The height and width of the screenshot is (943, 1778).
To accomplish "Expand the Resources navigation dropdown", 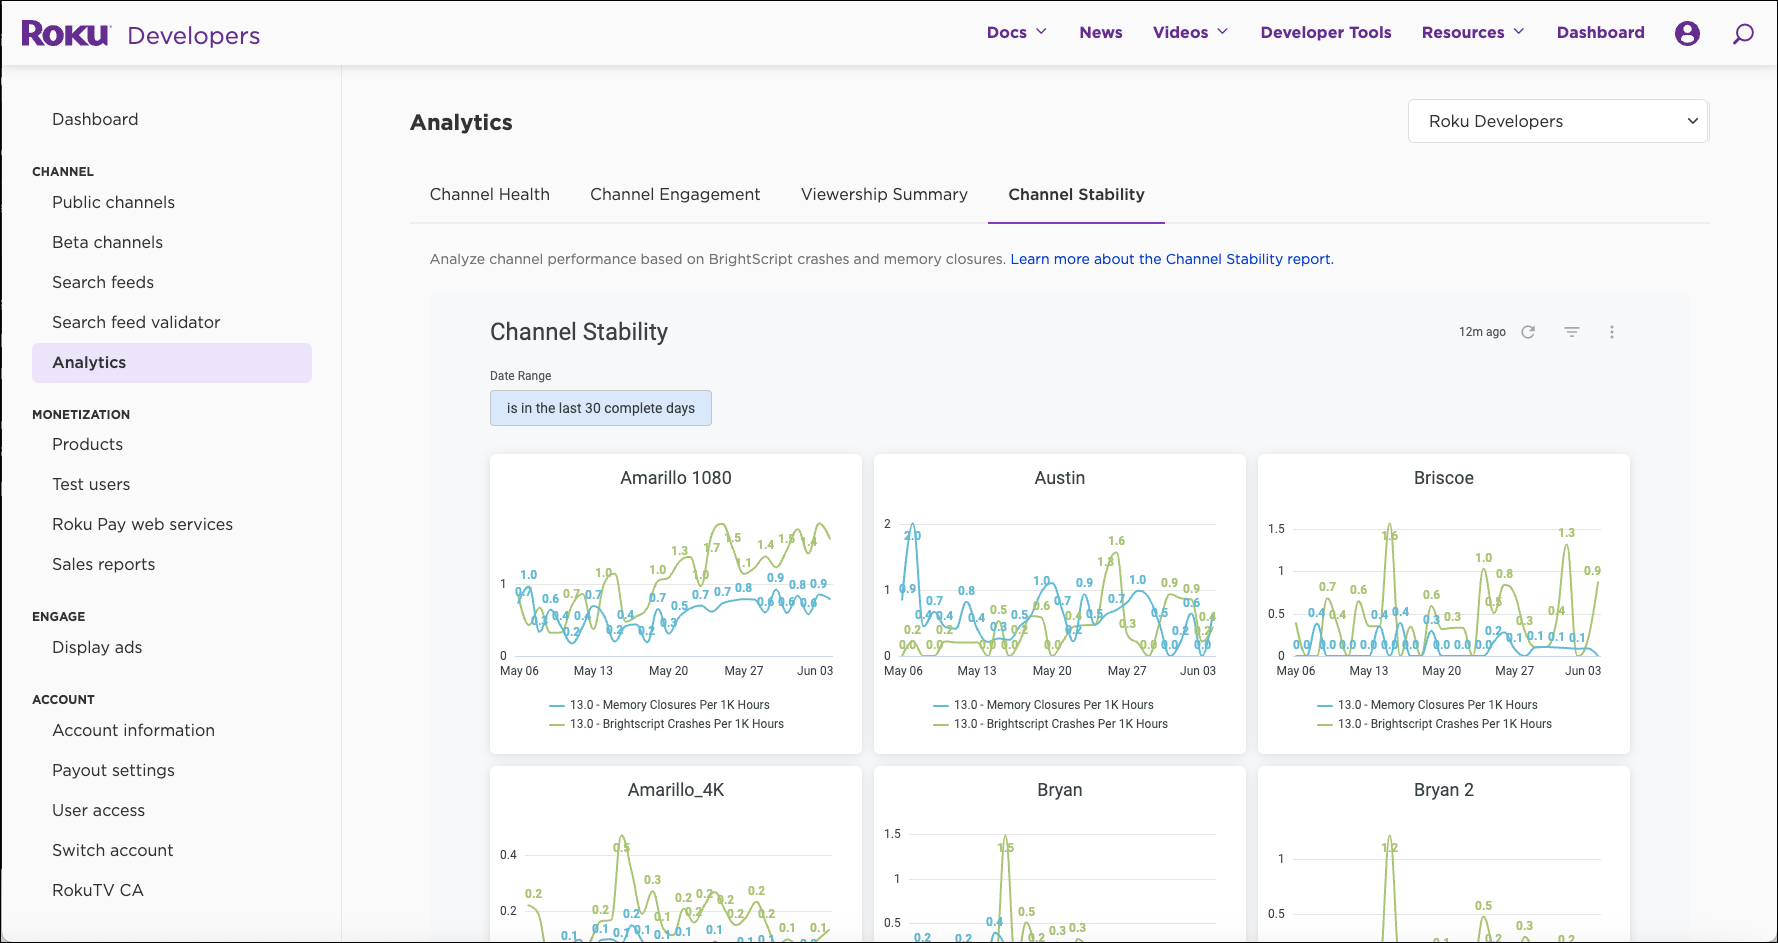I will pyautogui.click(x=1472, y=32).
